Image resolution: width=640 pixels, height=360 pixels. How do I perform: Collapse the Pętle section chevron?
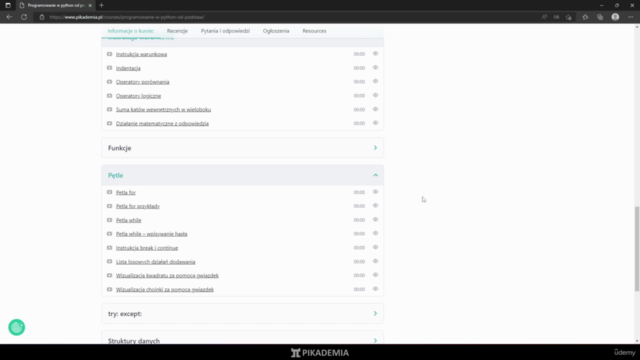(x=375, y=175)
